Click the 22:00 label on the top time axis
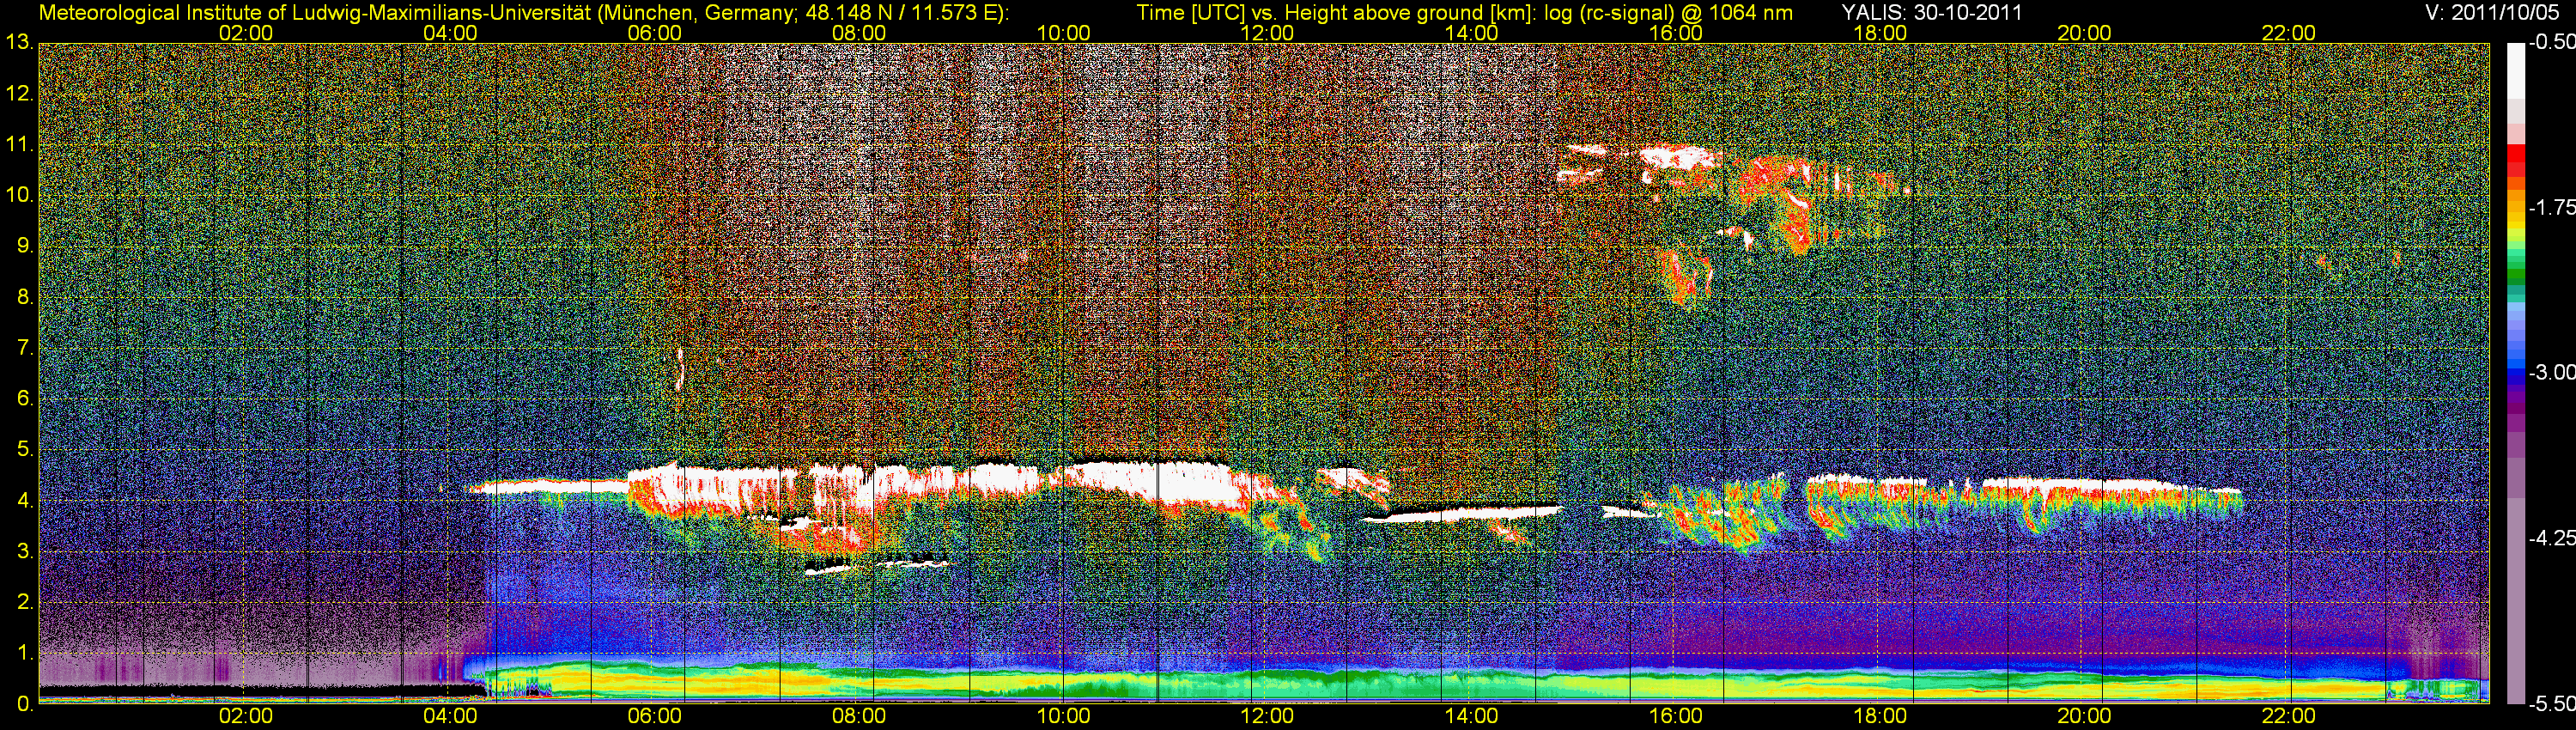The image size is (2576, 730). click(x=2289, y=33)
